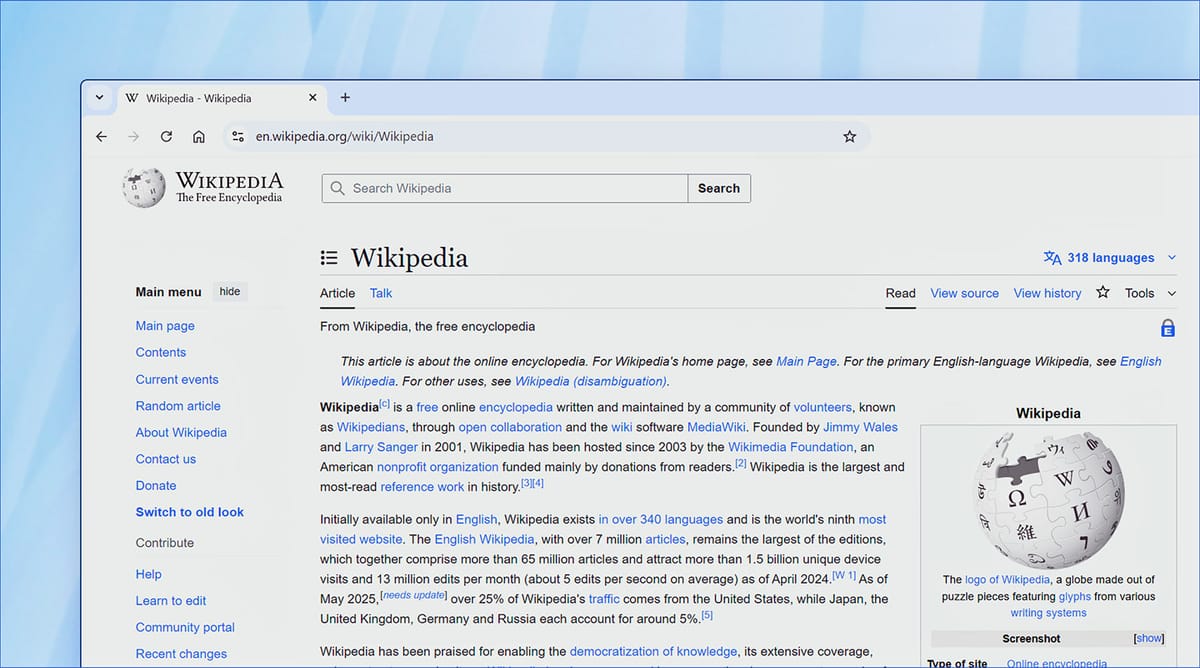
Task: Show the Screenshot in the infobox
Action: click(1148, 638)
